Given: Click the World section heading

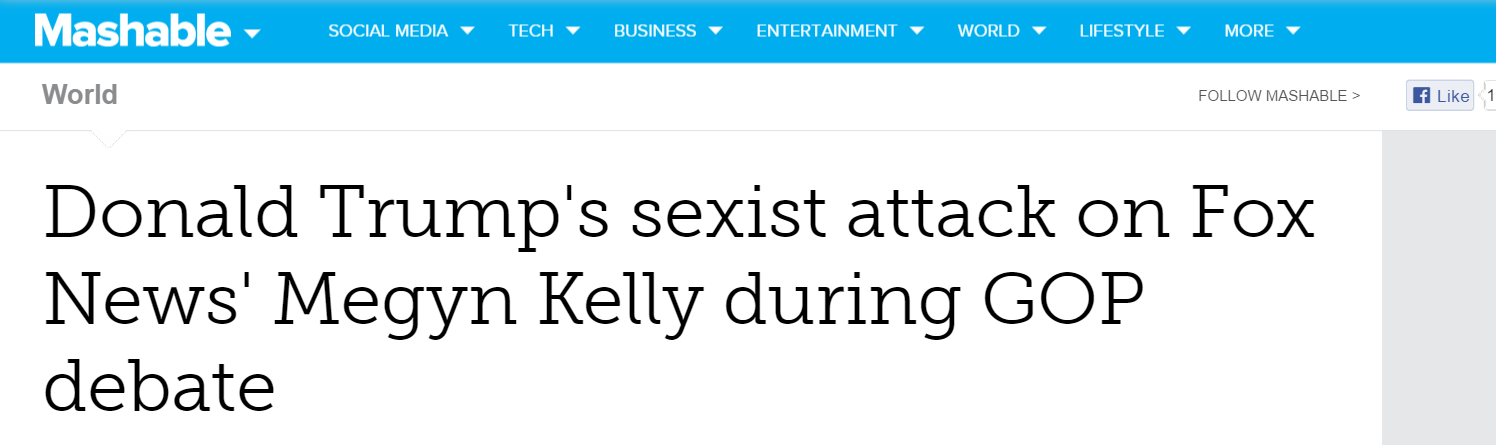Looking at the screenshot, I should click(x=80, y=95).
